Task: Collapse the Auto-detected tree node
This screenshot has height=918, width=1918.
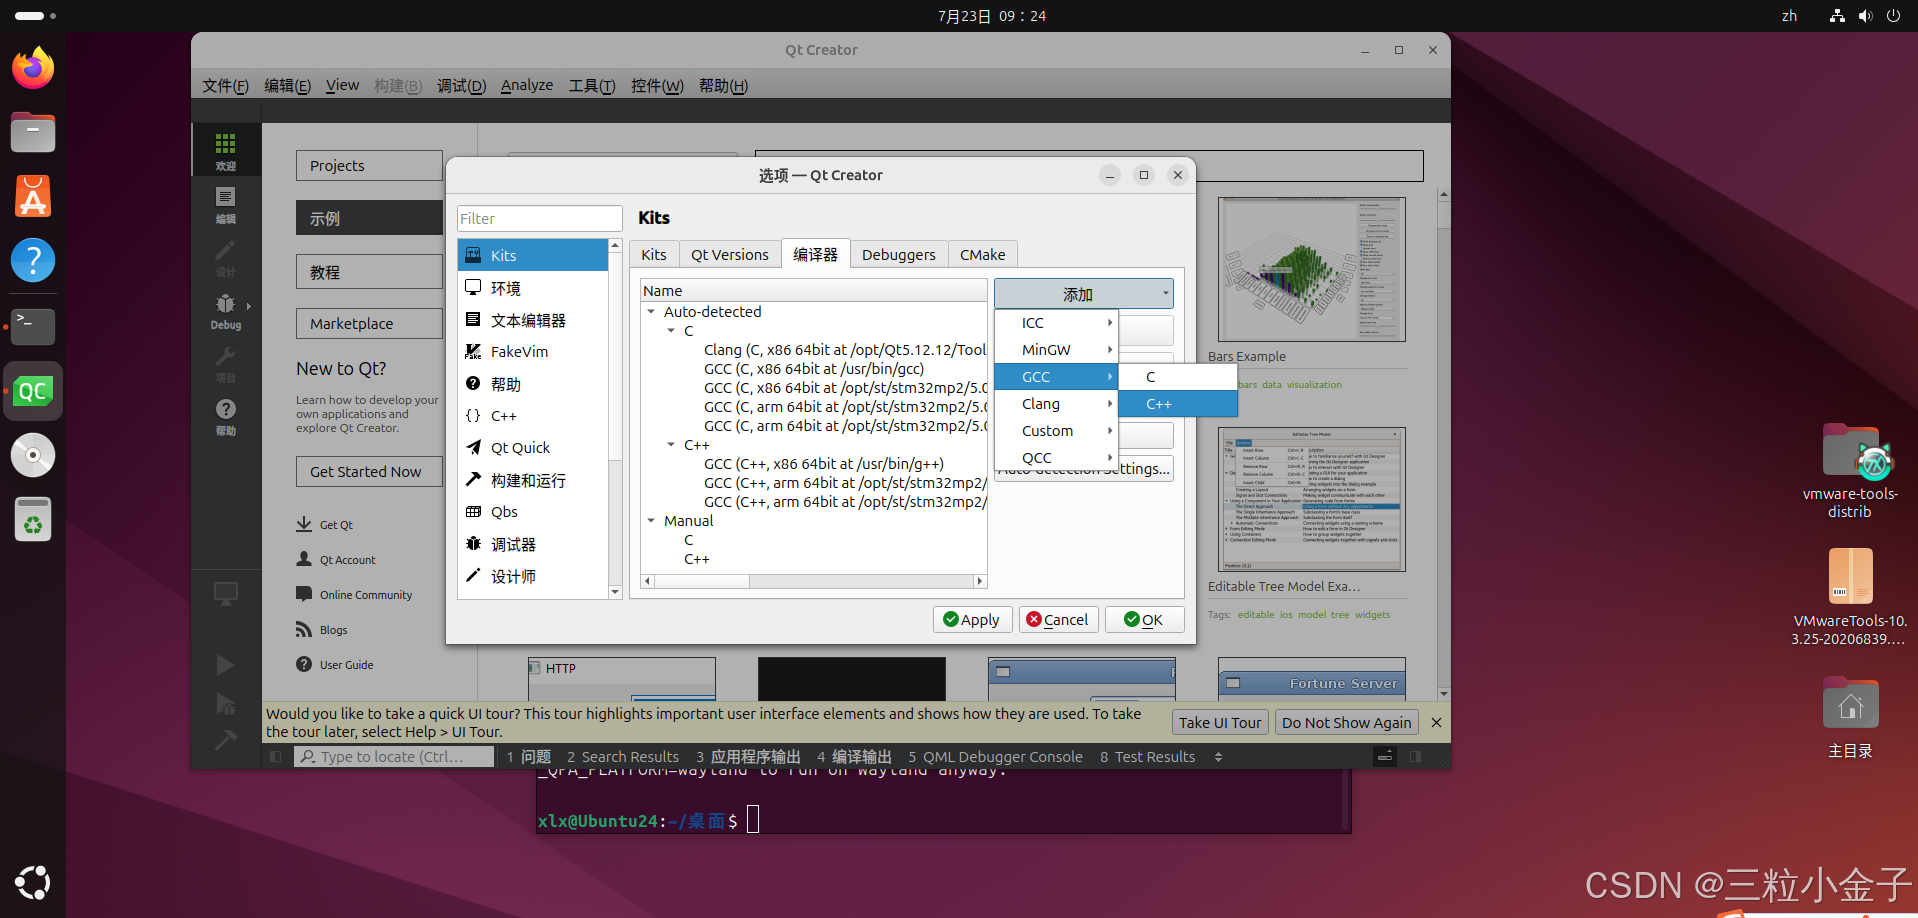Action: (x=651, y=312)
